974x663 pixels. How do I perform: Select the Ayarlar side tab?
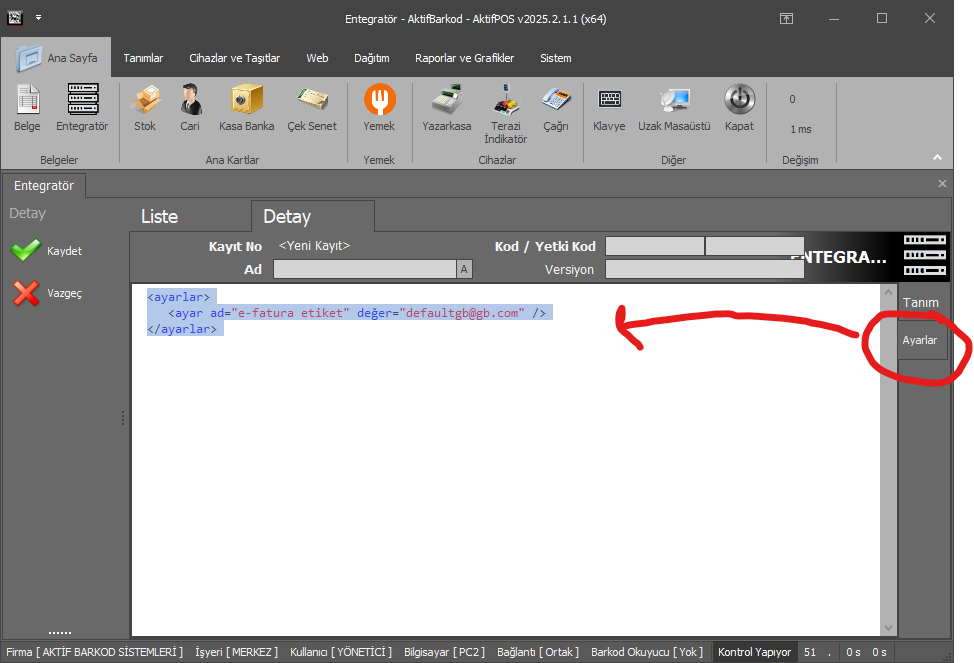coord(920,340)
